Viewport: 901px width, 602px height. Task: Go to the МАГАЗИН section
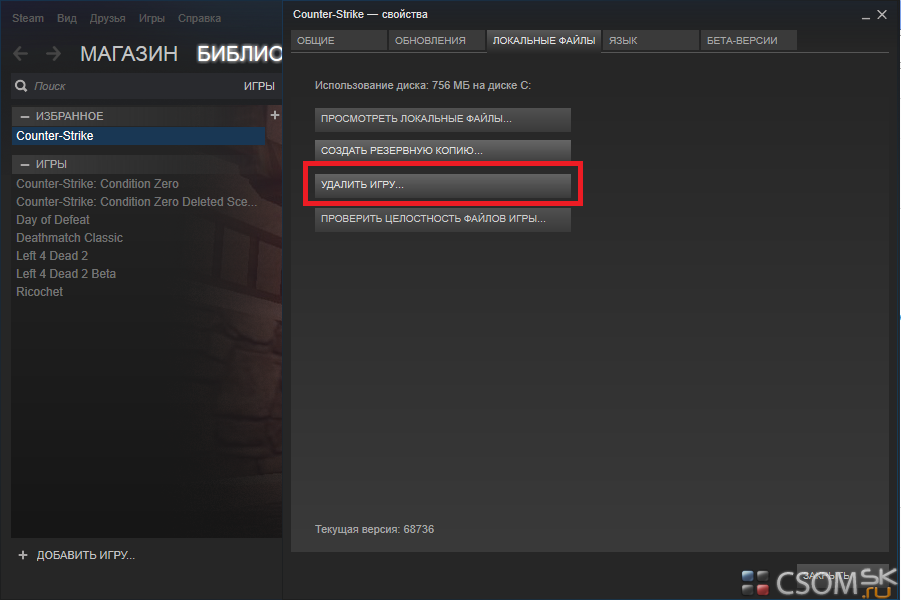coord(129,54)
